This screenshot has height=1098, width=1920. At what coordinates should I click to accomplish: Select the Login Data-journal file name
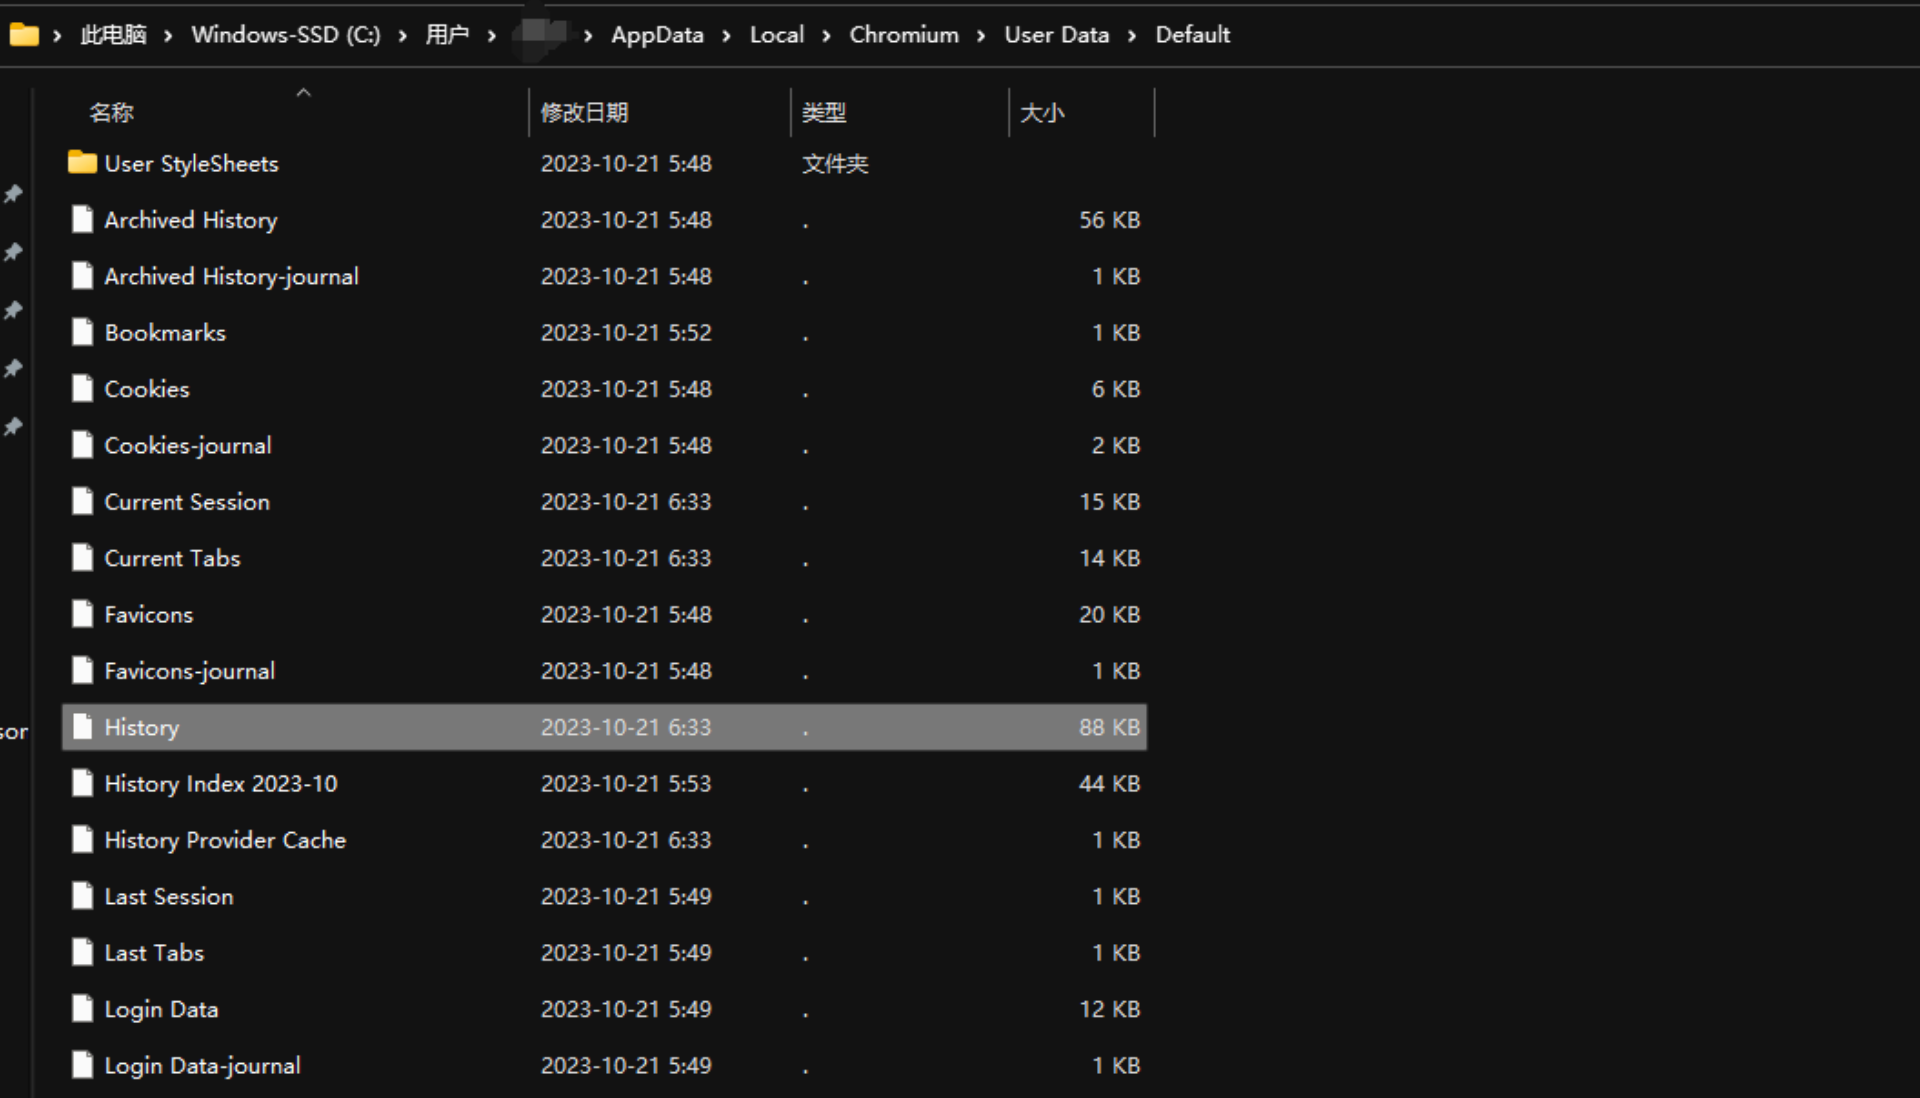(x=202, y=1066)
